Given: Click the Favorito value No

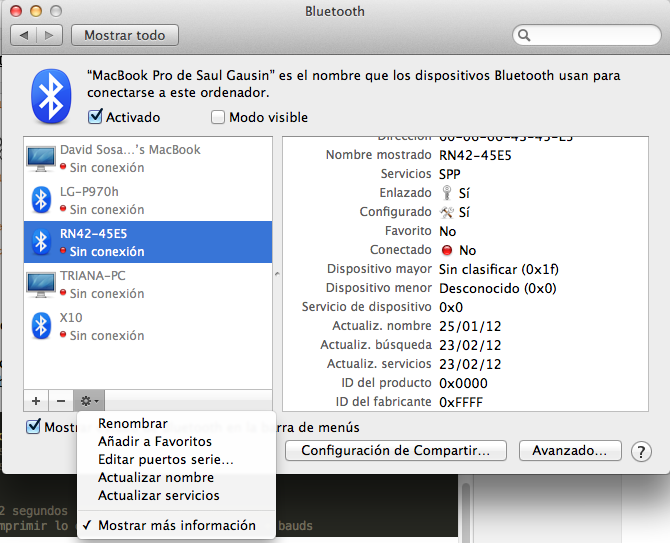Looking at the screenshot, I should 448,231.
